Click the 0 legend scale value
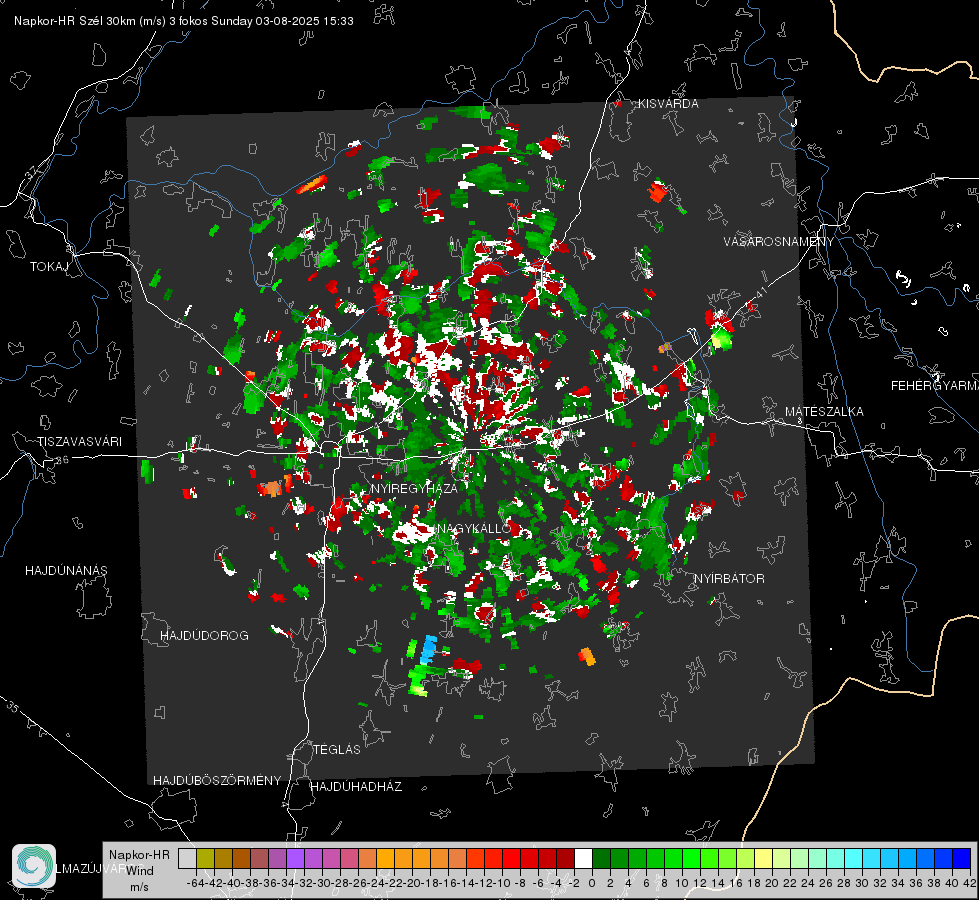 [592, 883]
